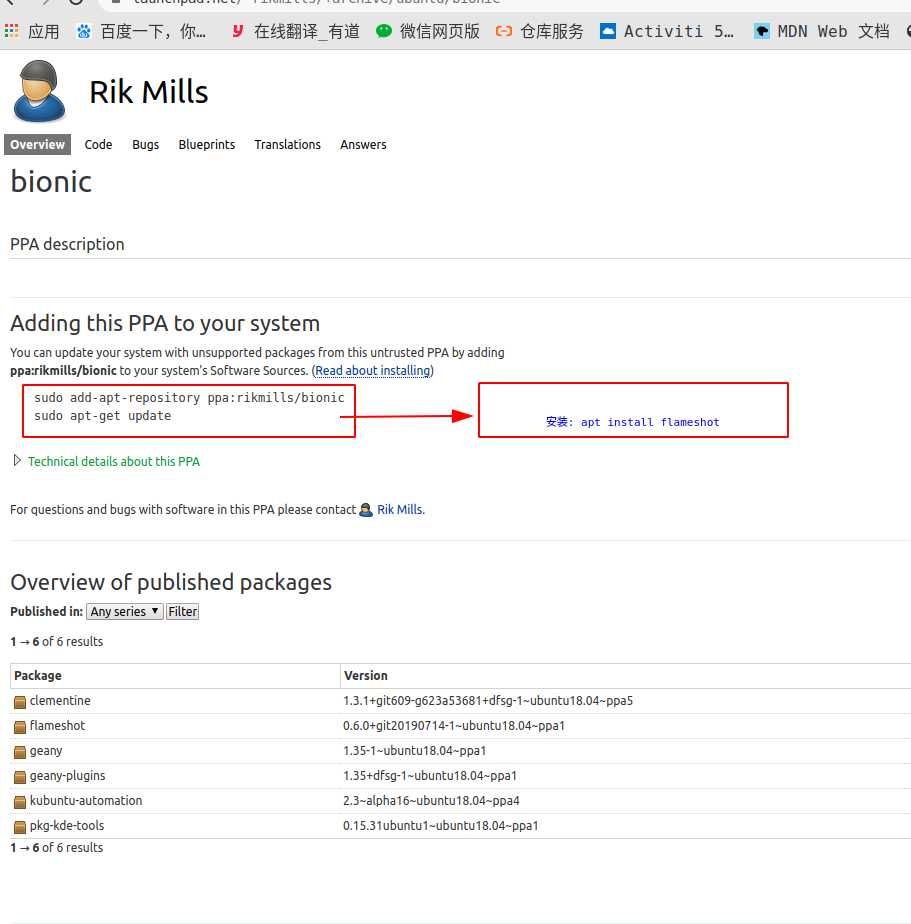Expand the geany-plugins package row
Viewport: 911px width, 924px height.
[x=461, y=776]
